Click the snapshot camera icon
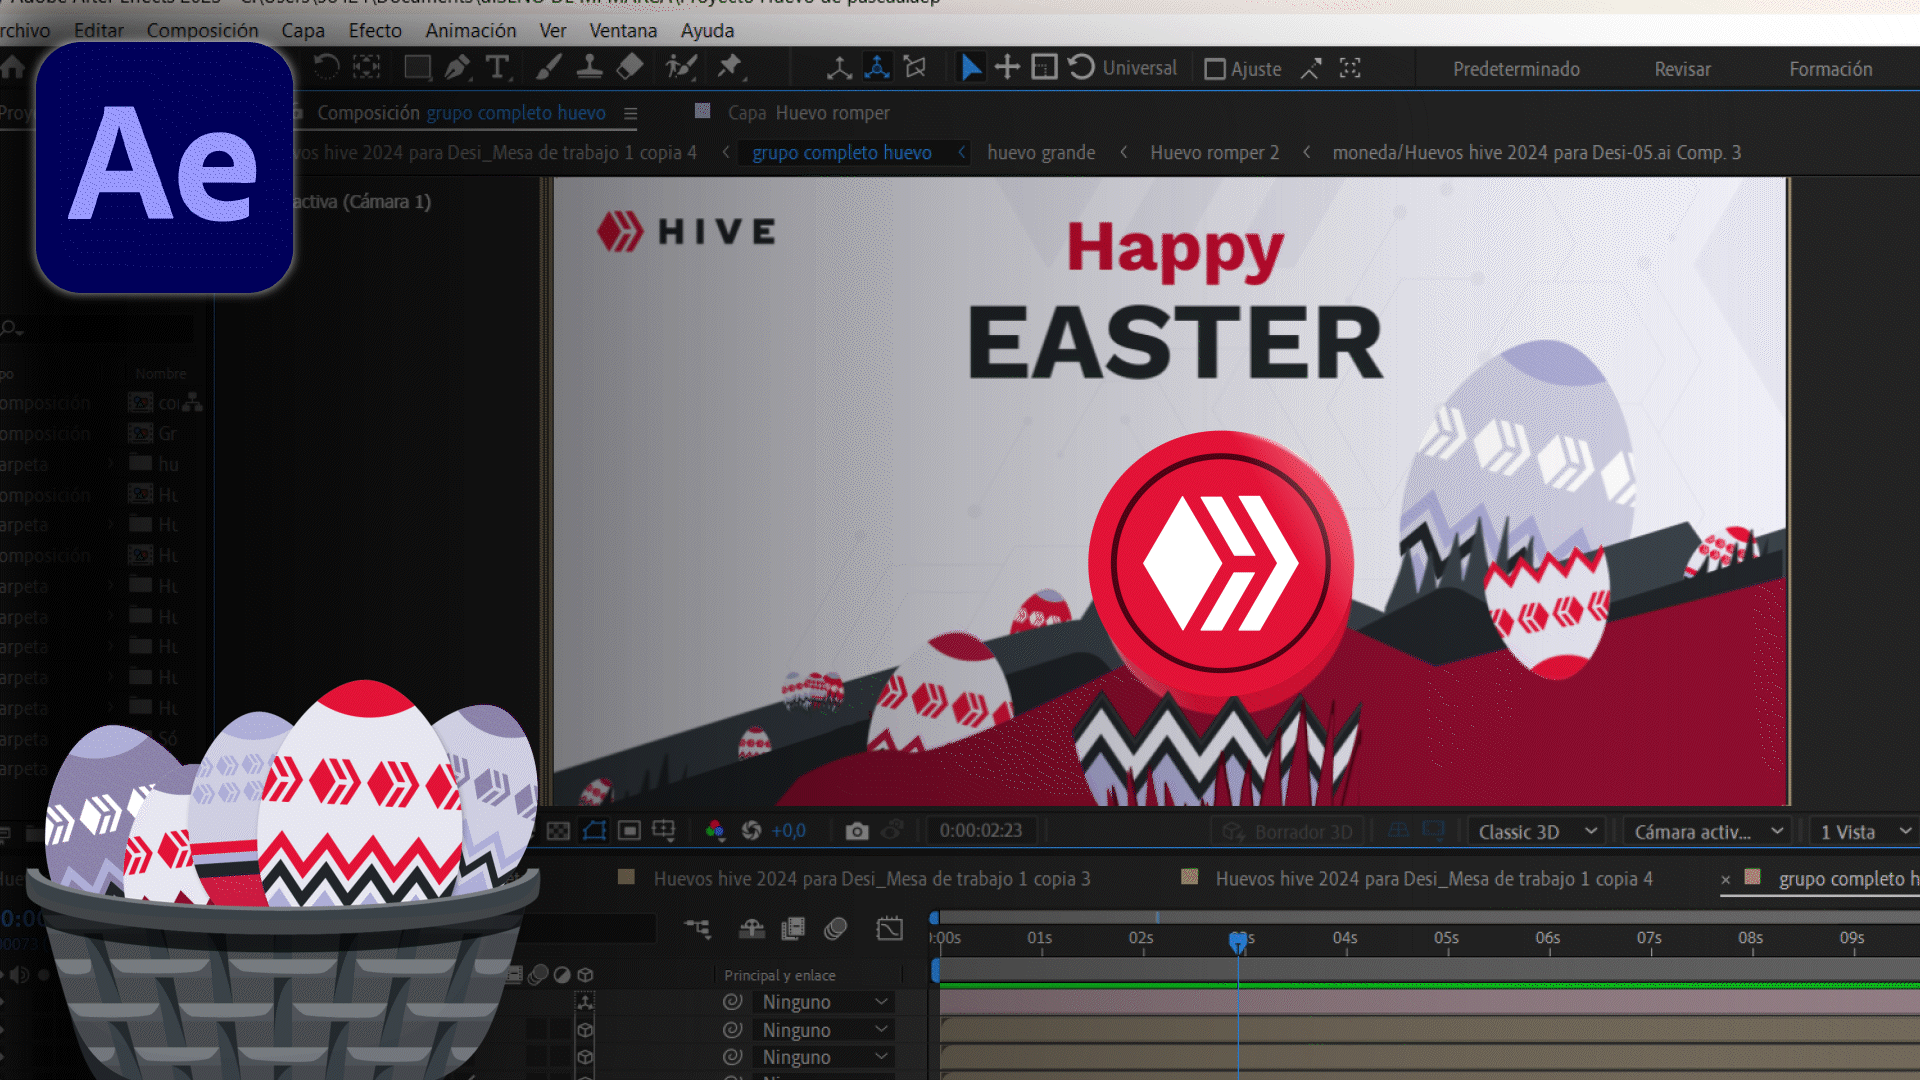 tap(856, 831)
